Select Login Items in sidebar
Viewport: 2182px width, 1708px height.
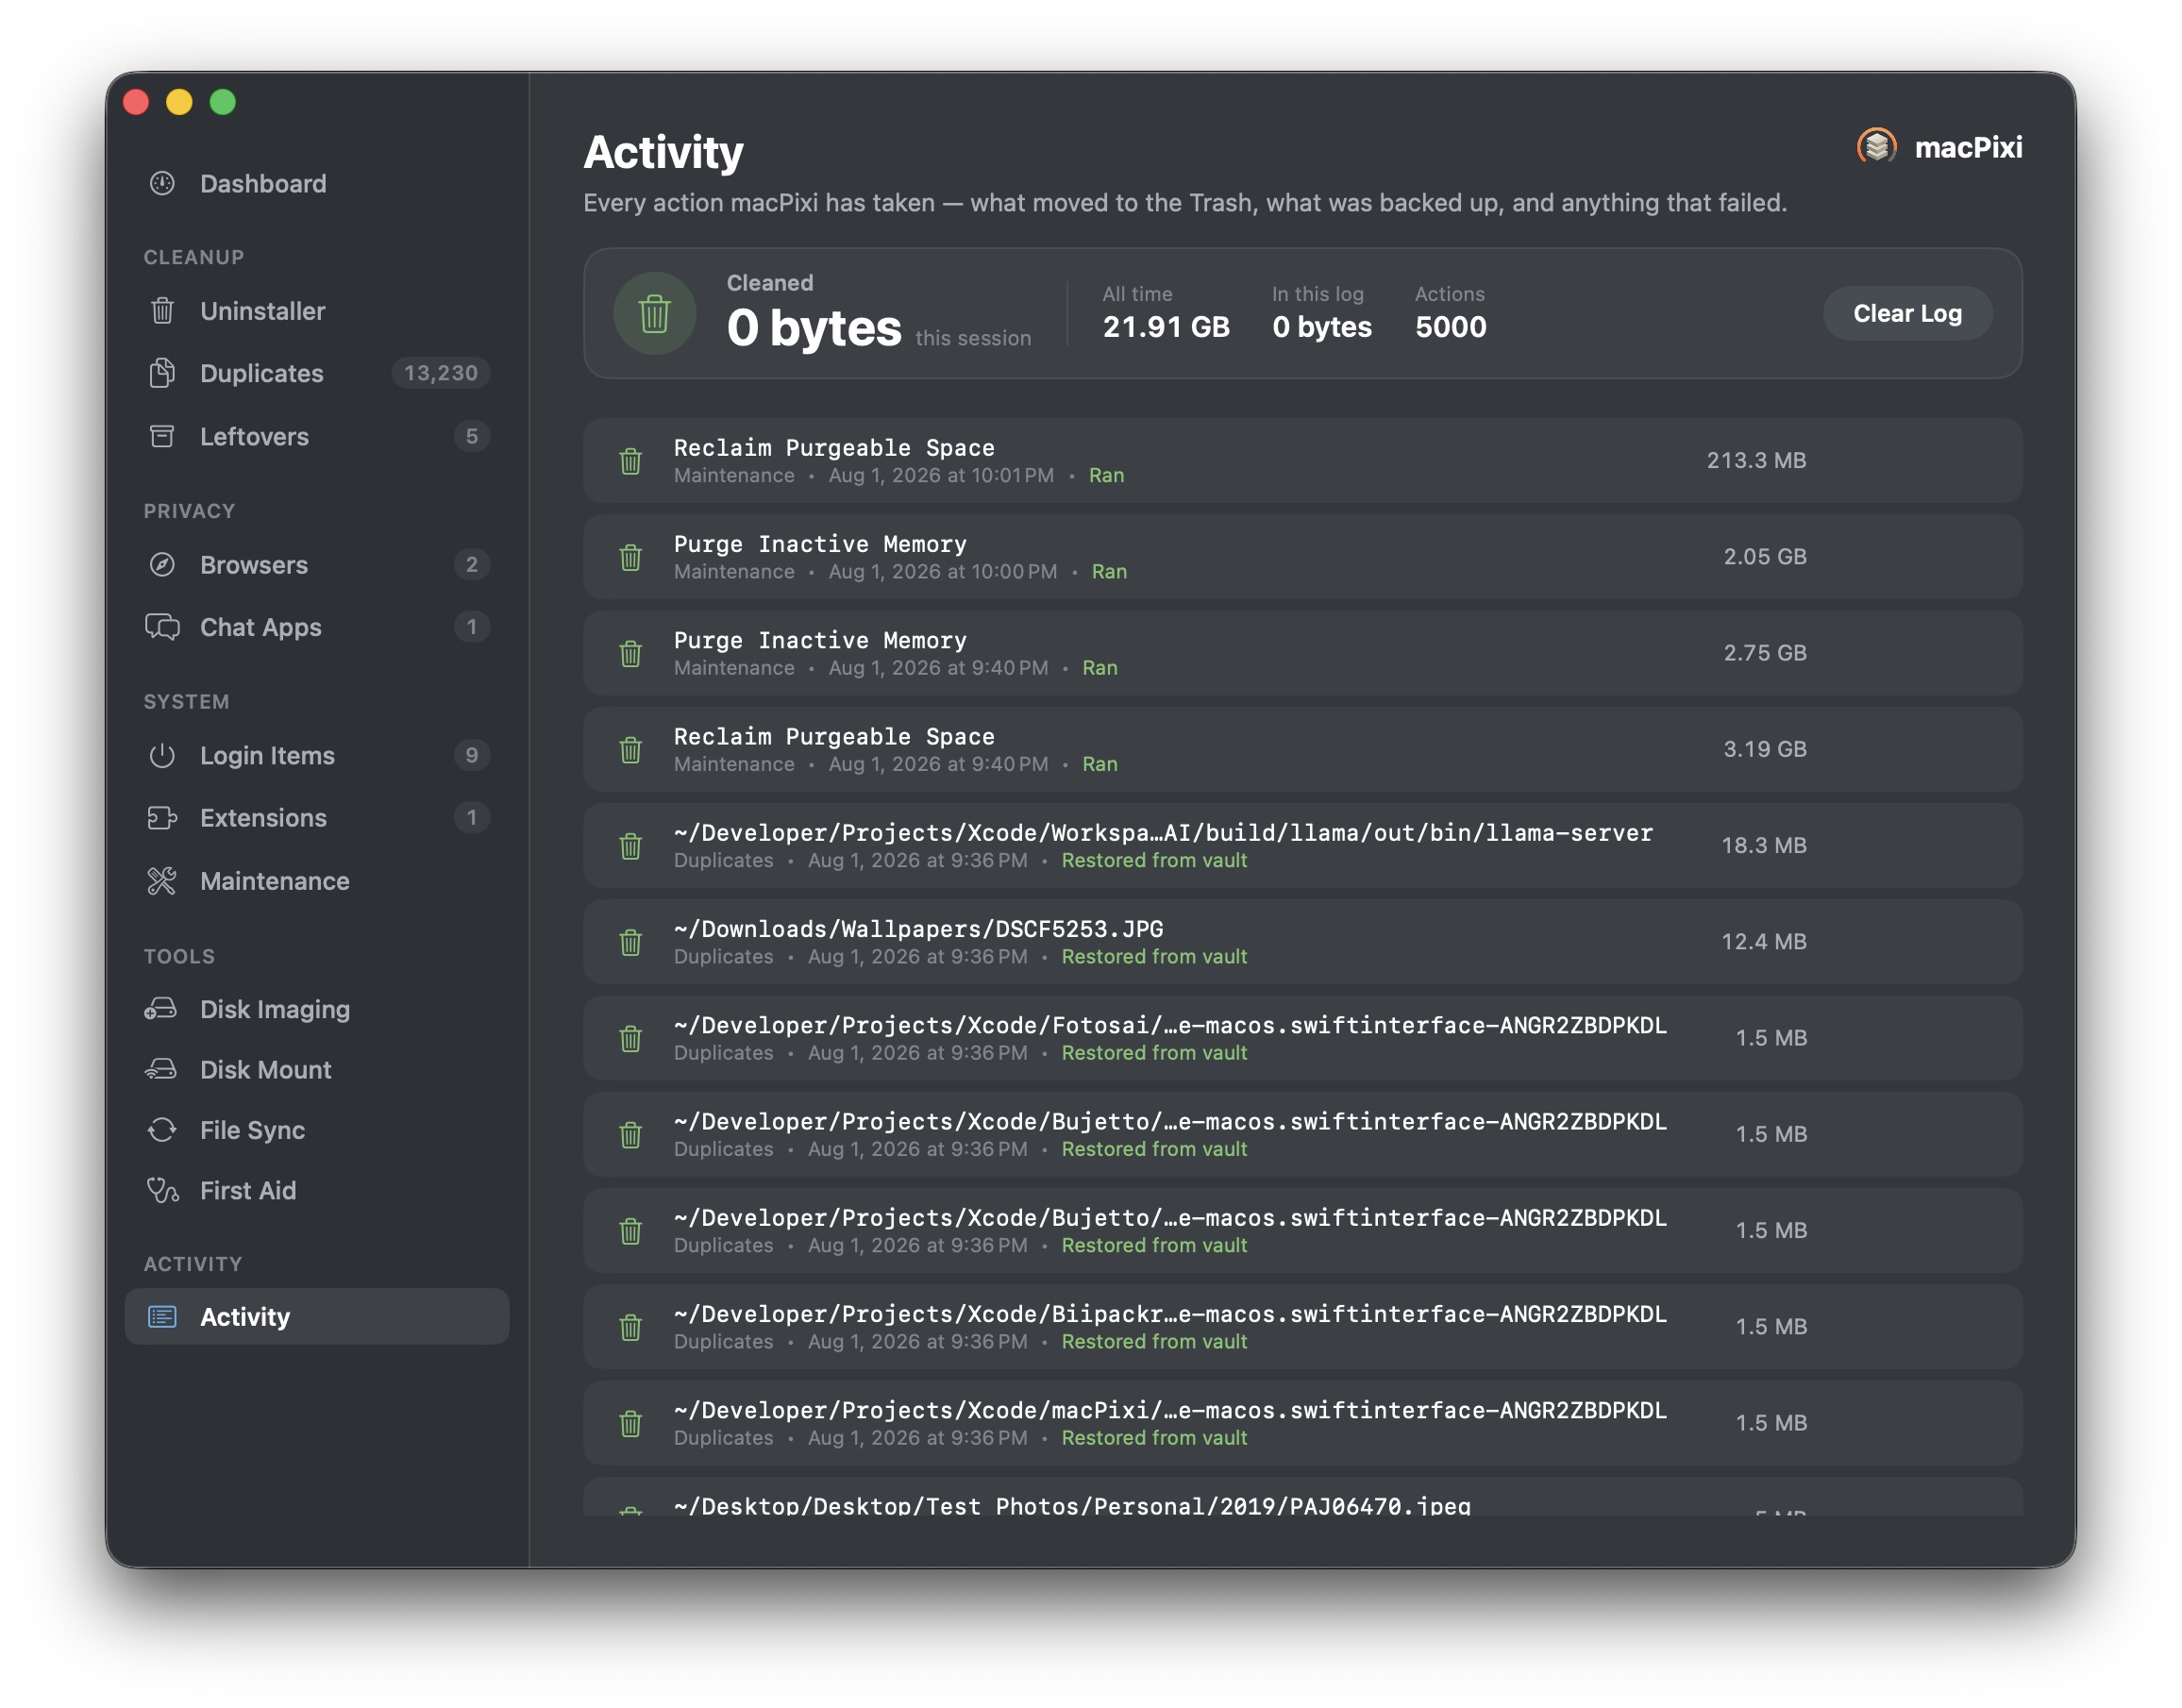coord(317,755)
